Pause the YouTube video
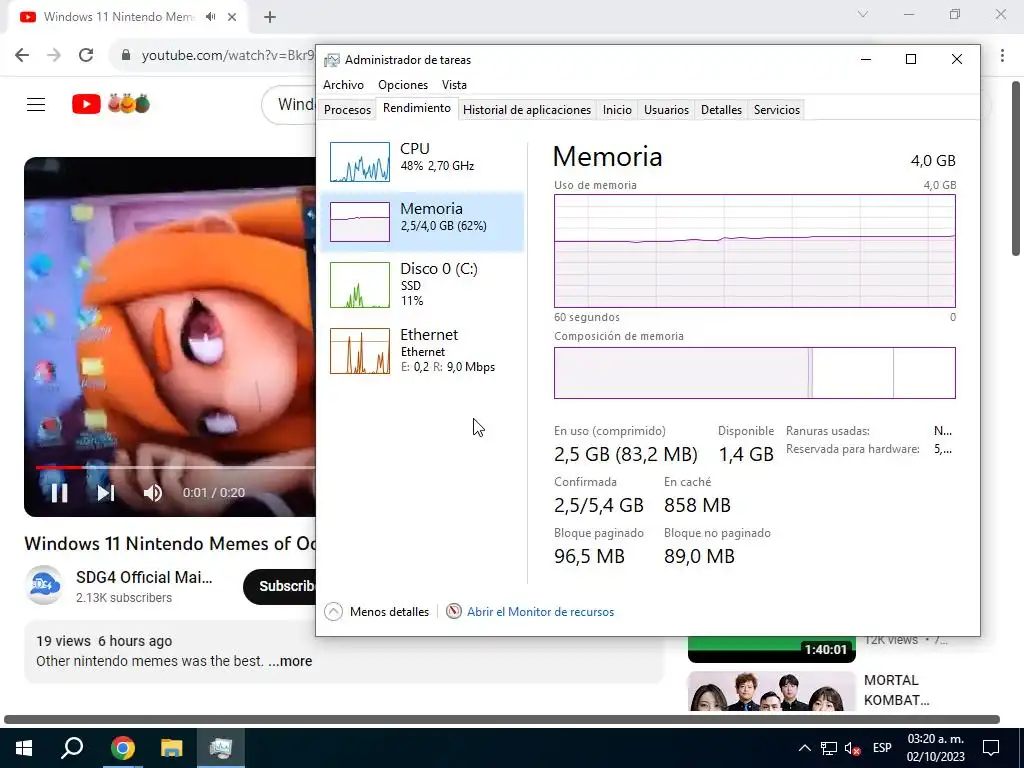This screenshot has width=1024, height=768. pyautogui.click(x=59, y=492)
